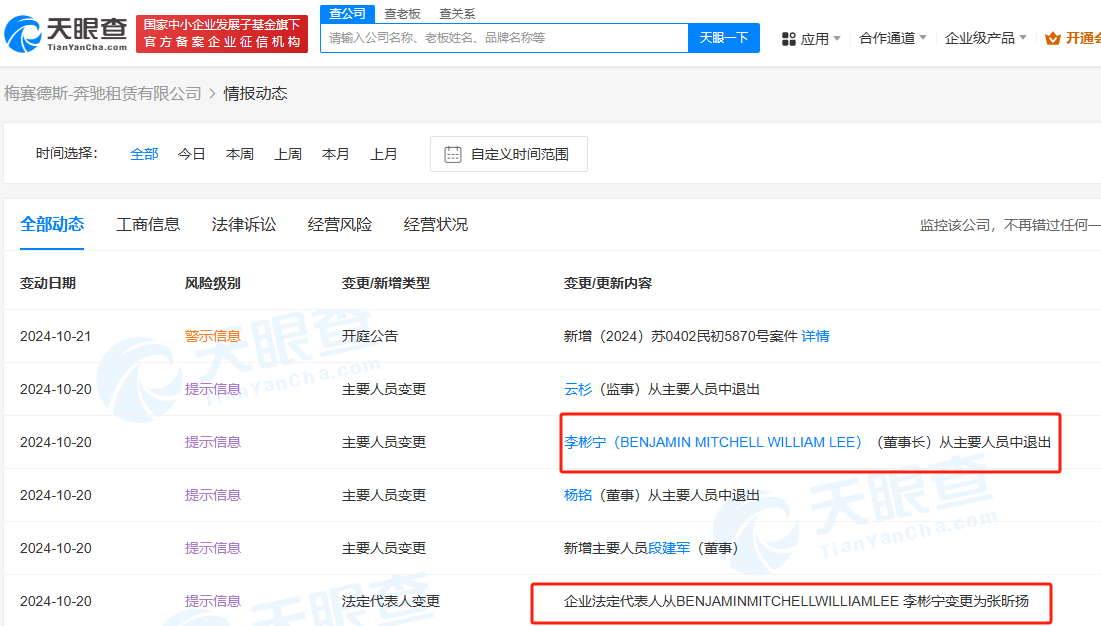The height and width of the screenshot is (626, 1101).
Task: Open the 自定义时间范围 picker
Action: [508, 154]
